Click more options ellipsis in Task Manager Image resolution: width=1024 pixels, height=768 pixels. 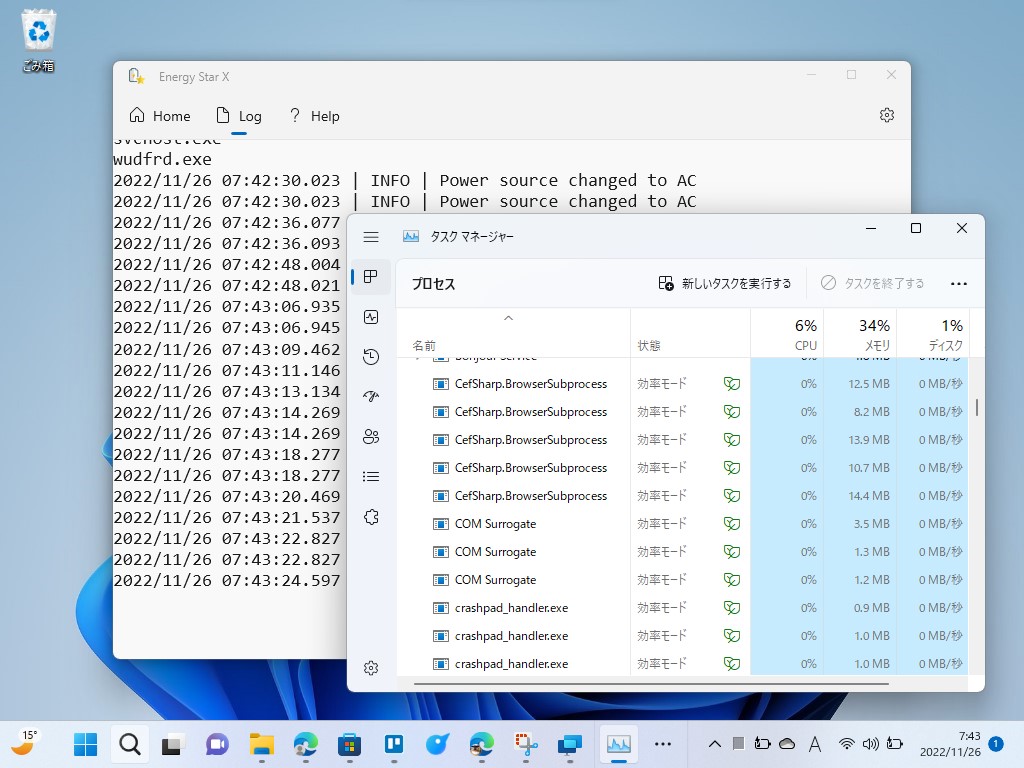[x=958, y=283]
